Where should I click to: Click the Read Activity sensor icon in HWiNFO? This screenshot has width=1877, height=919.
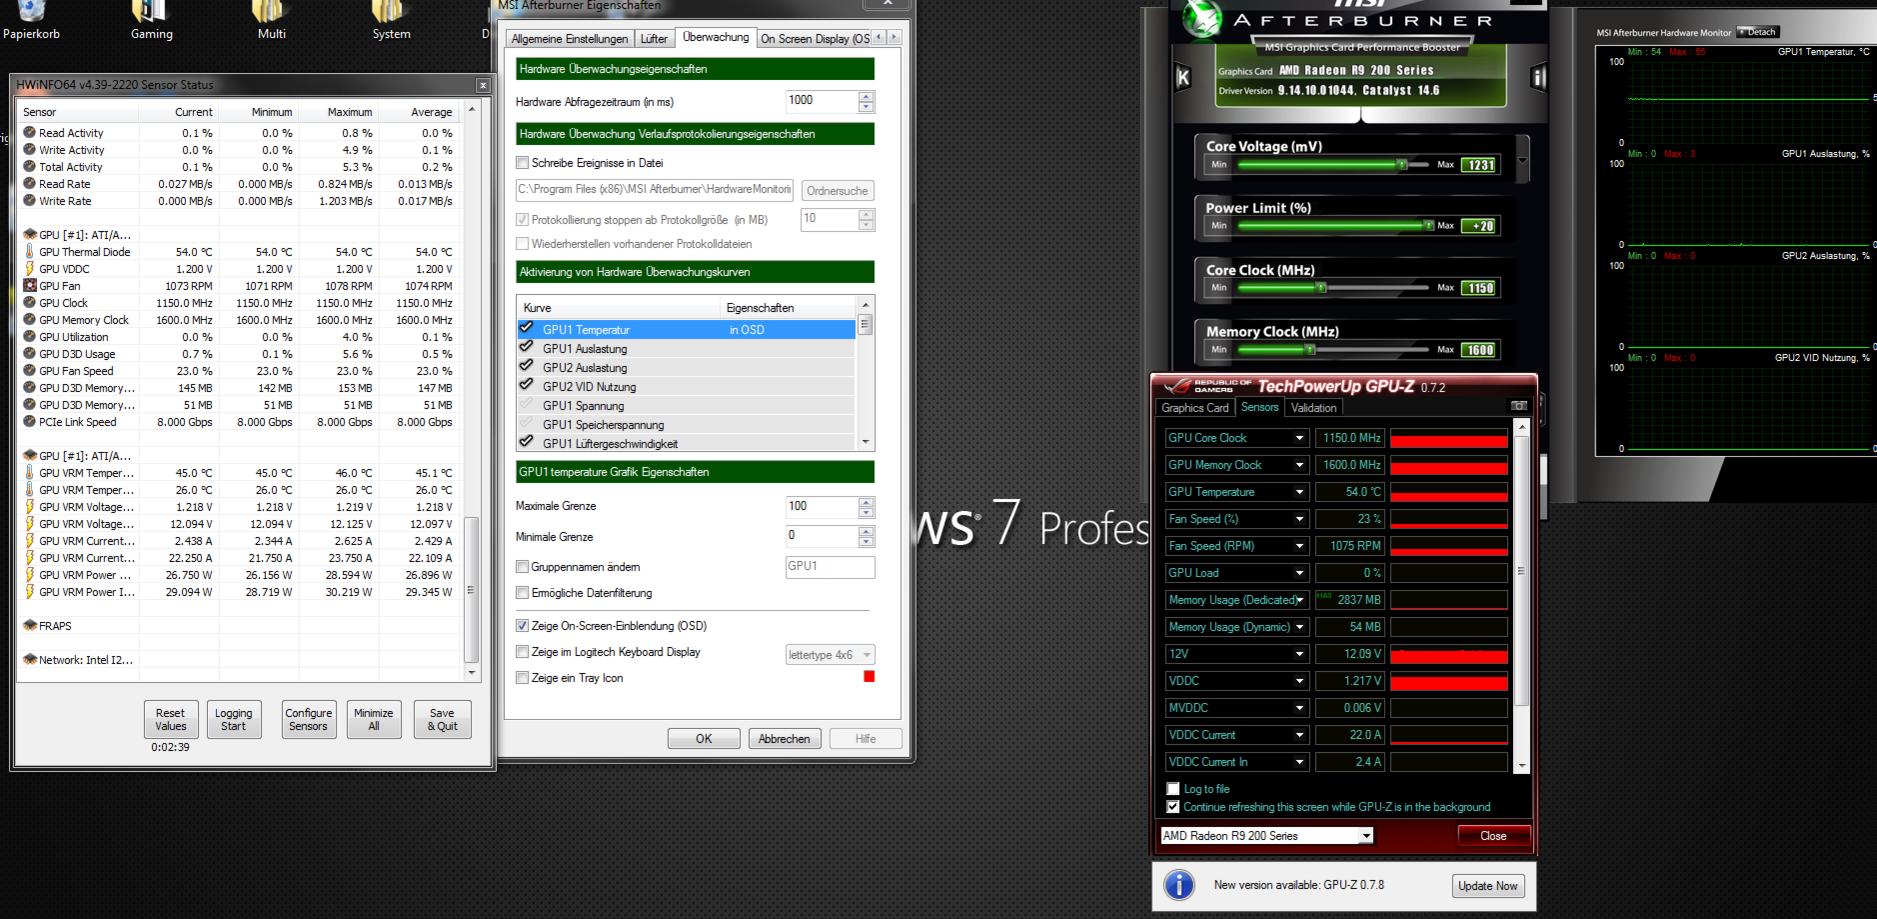coord(29,133)
